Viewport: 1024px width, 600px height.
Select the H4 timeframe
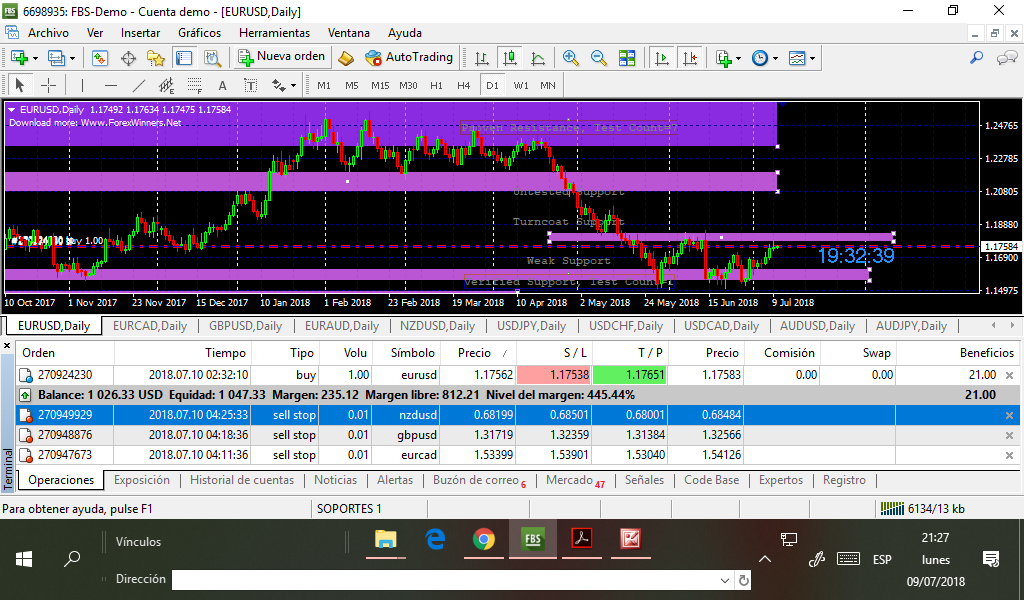pyautogui.click(x=463, y=85)
